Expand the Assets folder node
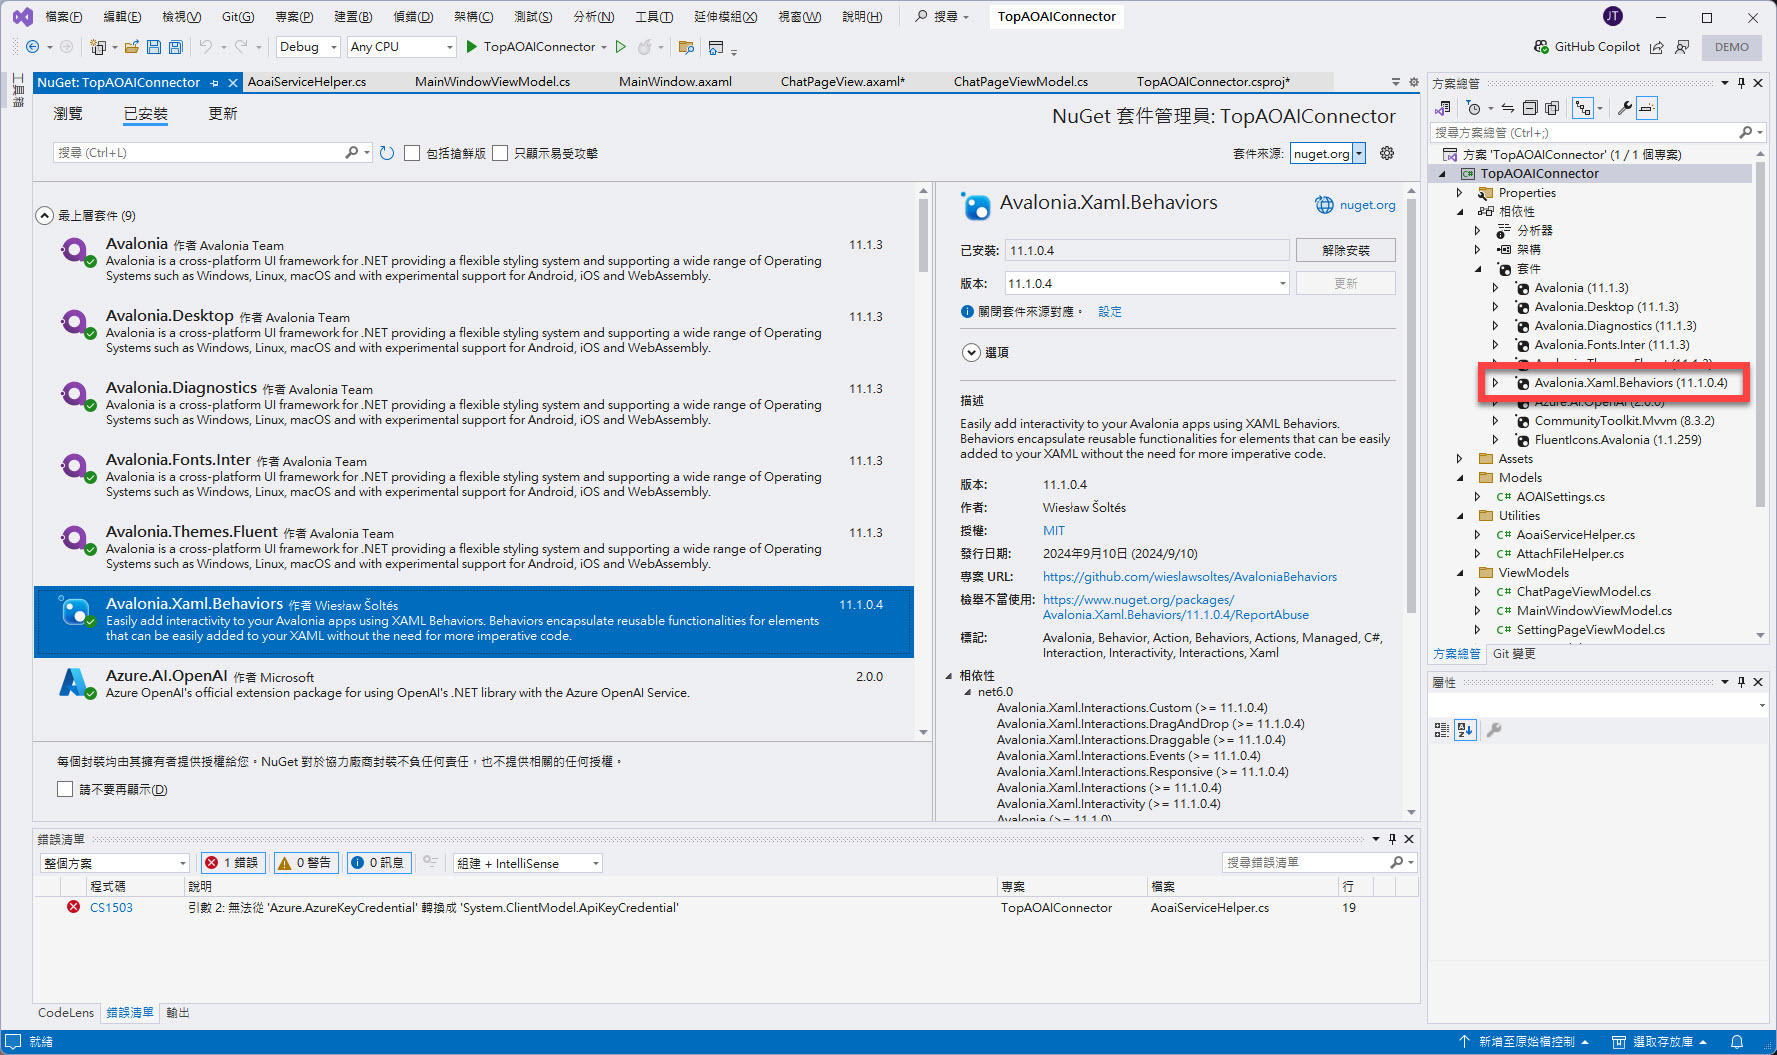Image resolution: width=1777 pixels, height=1055 pixels. (1459, 459)
